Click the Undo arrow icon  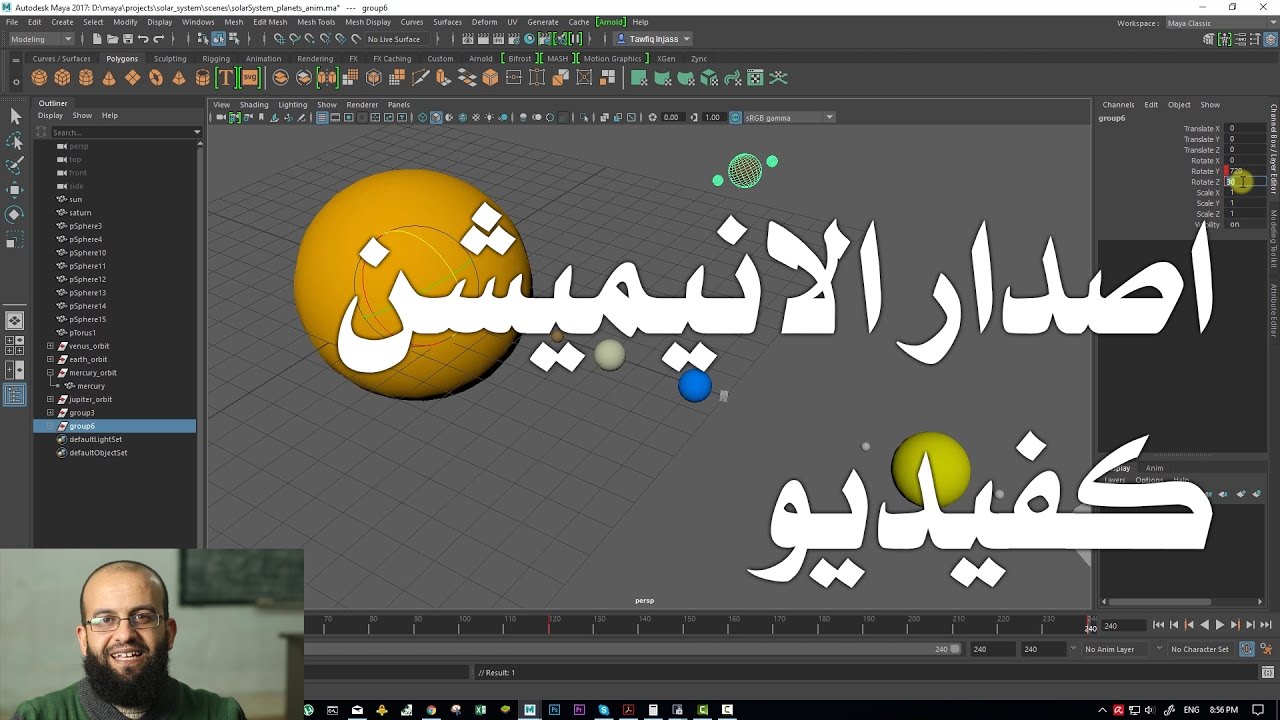143,39
